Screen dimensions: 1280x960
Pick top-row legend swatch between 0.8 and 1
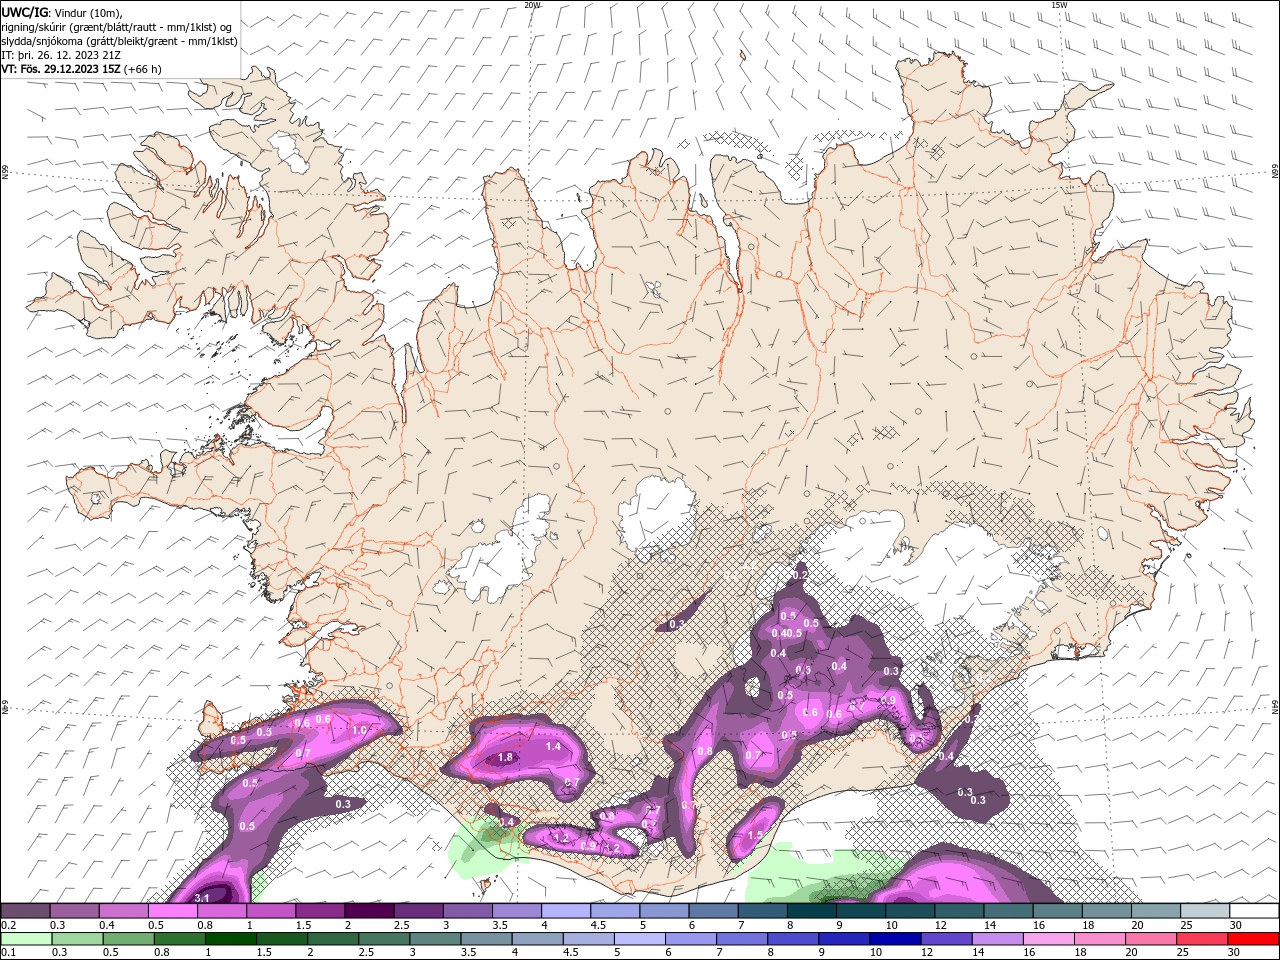pos(222,911)
